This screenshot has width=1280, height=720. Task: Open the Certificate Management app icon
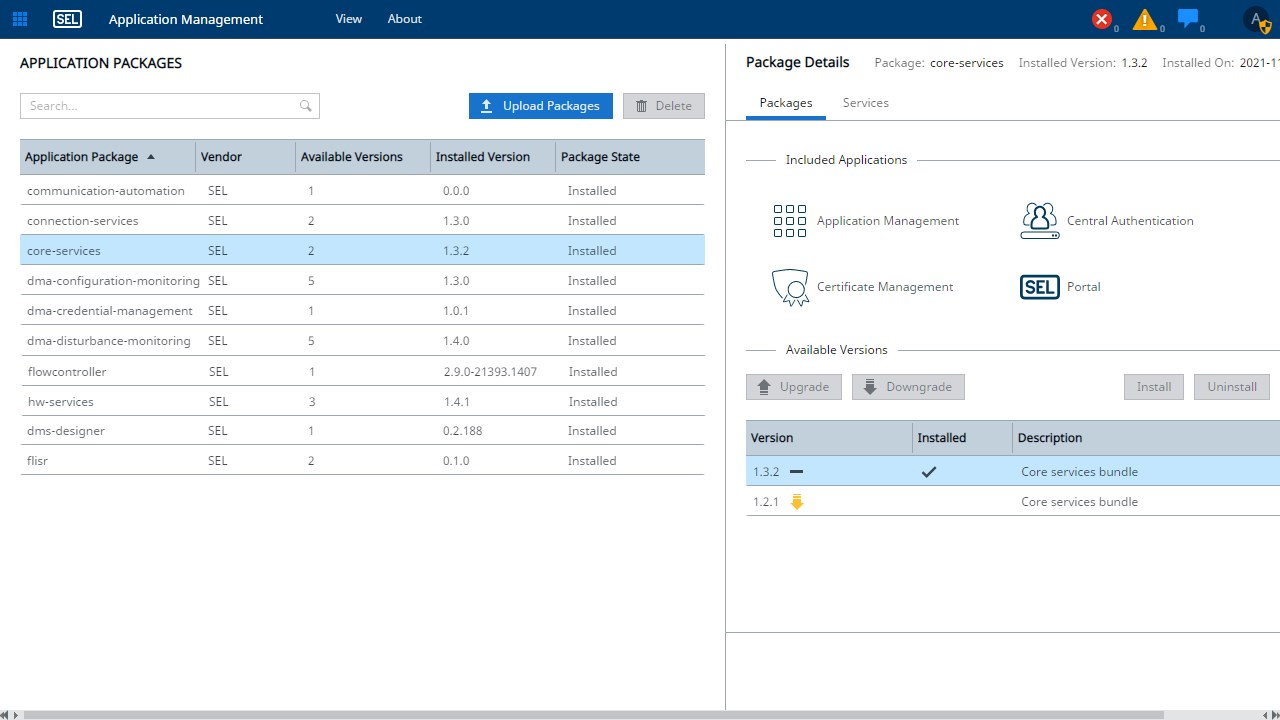(790, 287)
